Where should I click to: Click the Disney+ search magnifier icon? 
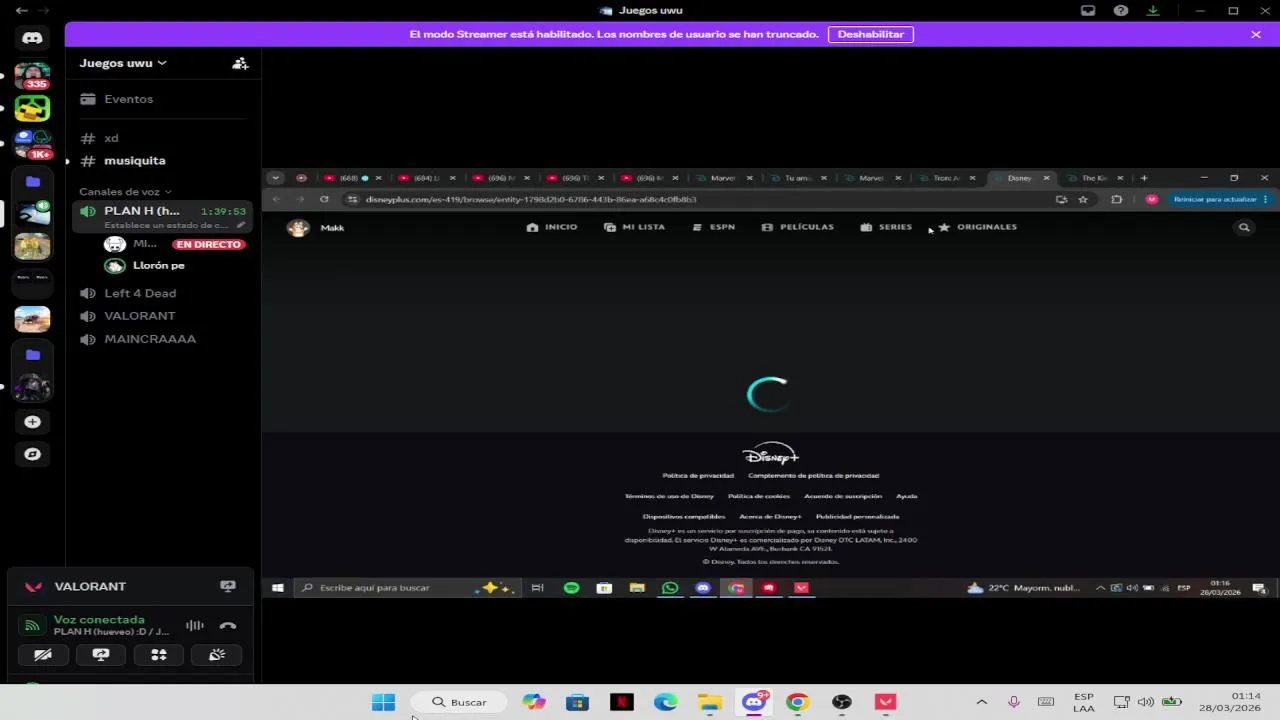pos(1244,228)
